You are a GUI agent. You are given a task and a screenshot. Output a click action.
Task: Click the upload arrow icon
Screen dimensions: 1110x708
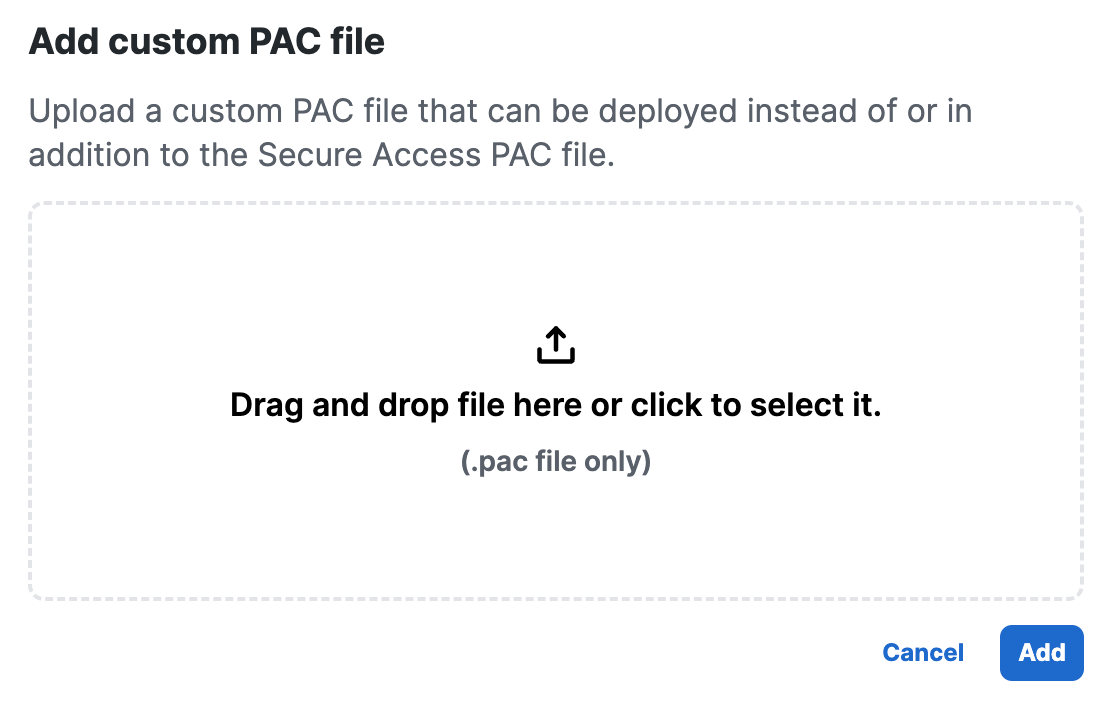click(x=556, y=345)
